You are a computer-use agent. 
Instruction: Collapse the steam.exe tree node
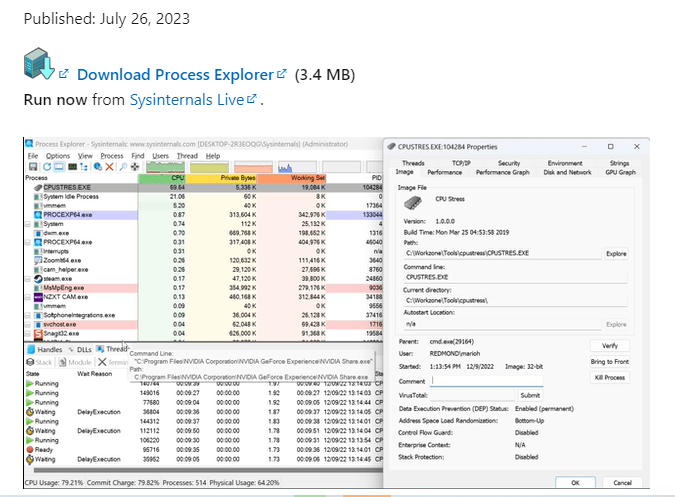click(28, 279)
